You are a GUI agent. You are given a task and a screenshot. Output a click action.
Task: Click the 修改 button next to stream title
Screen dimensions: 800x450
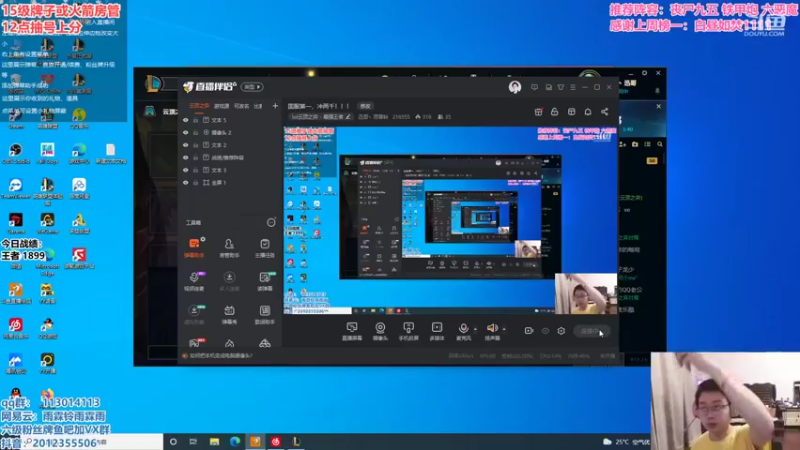click(365, 106)
